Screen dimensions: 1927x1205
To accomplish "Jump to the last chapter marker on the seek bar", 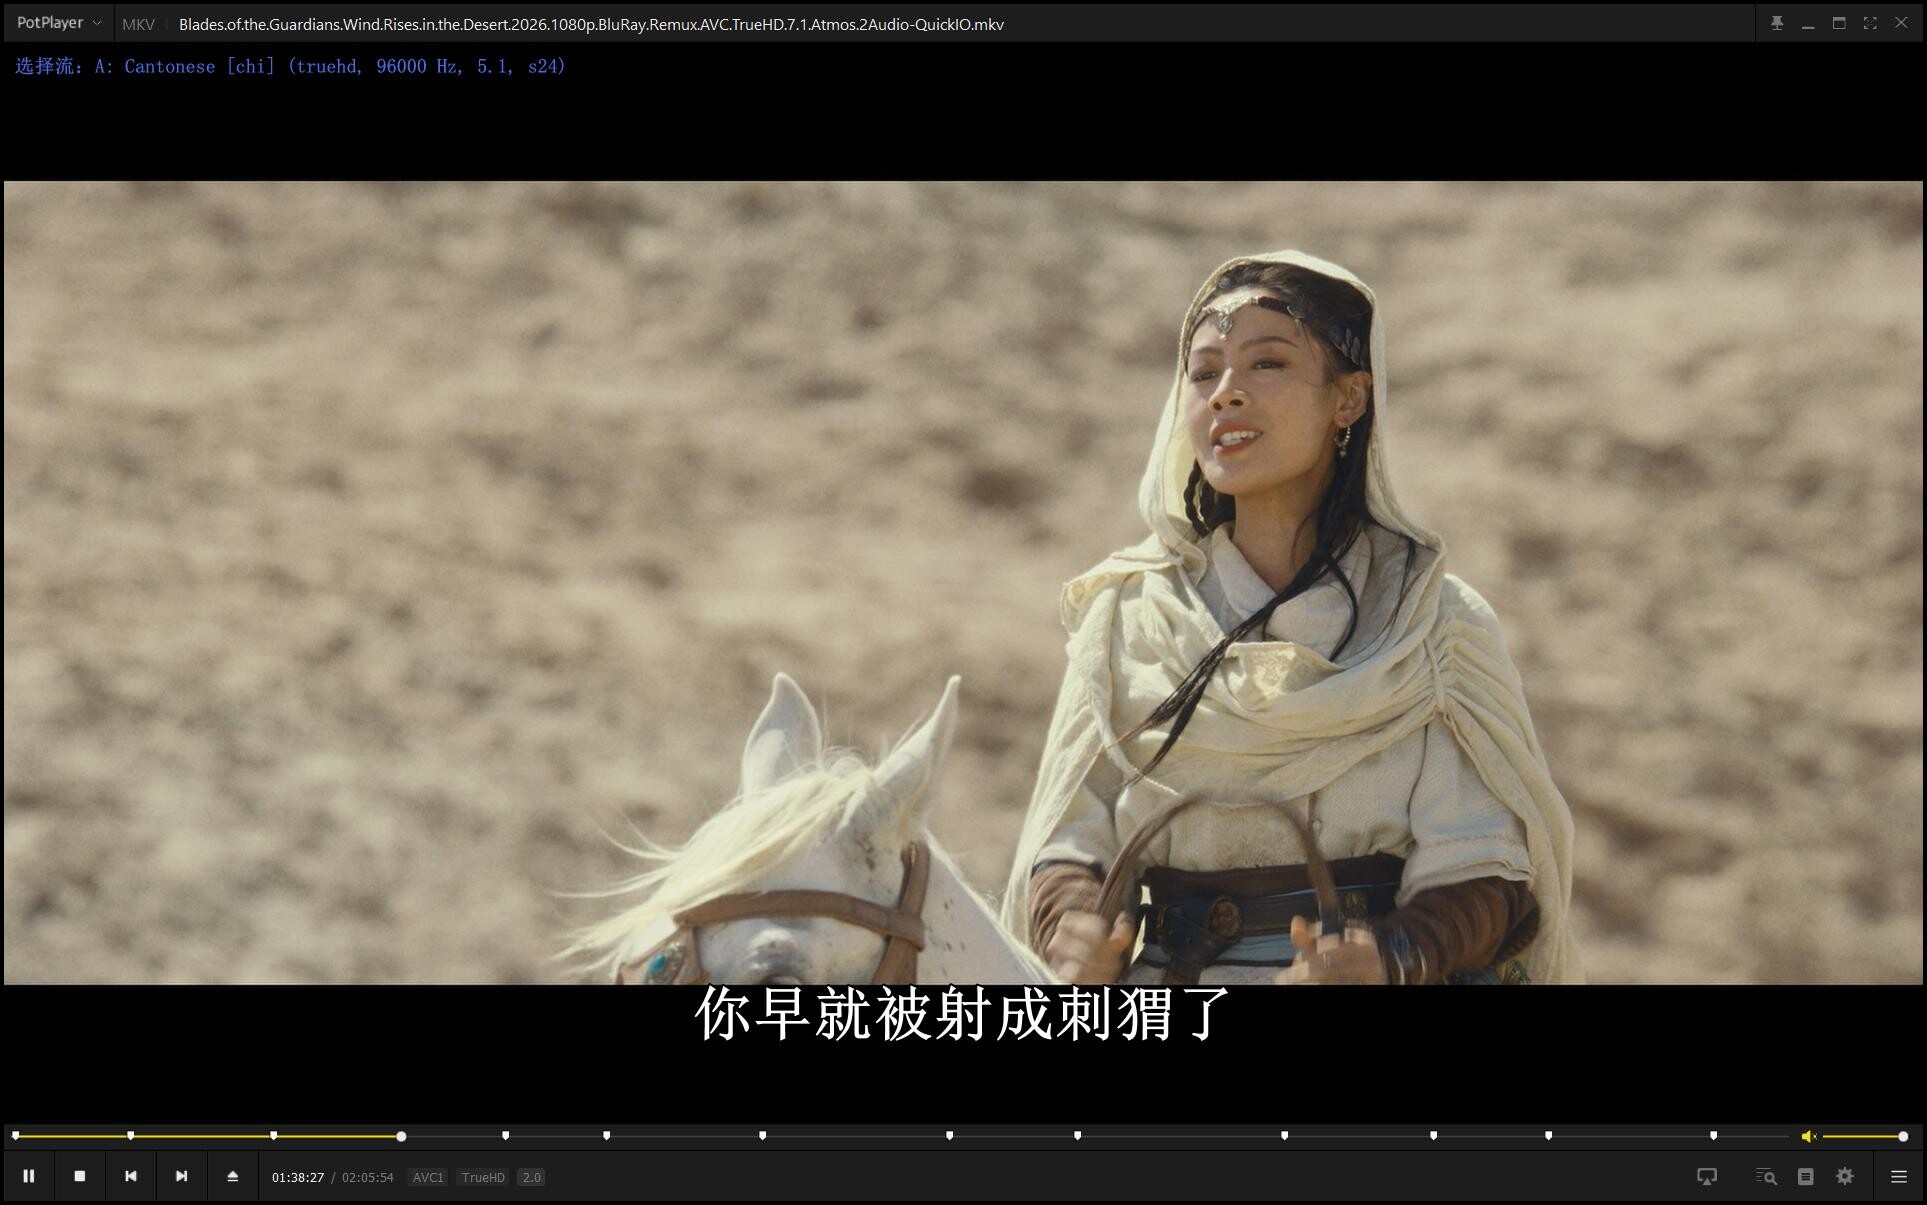I will click(1714, 1136).
